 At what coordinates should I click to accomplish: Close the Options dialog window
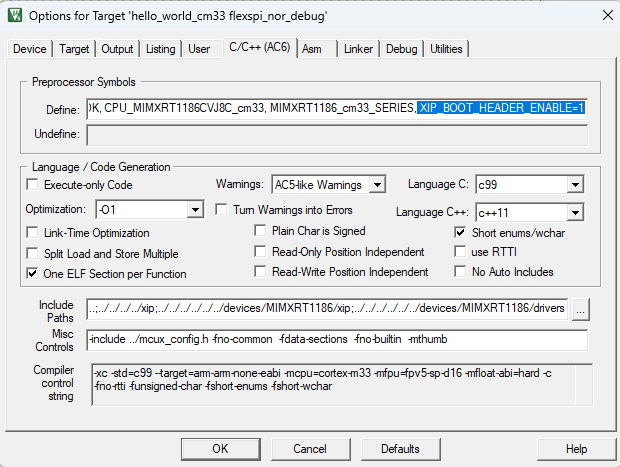pyautogui.click(x=596, y=15)
